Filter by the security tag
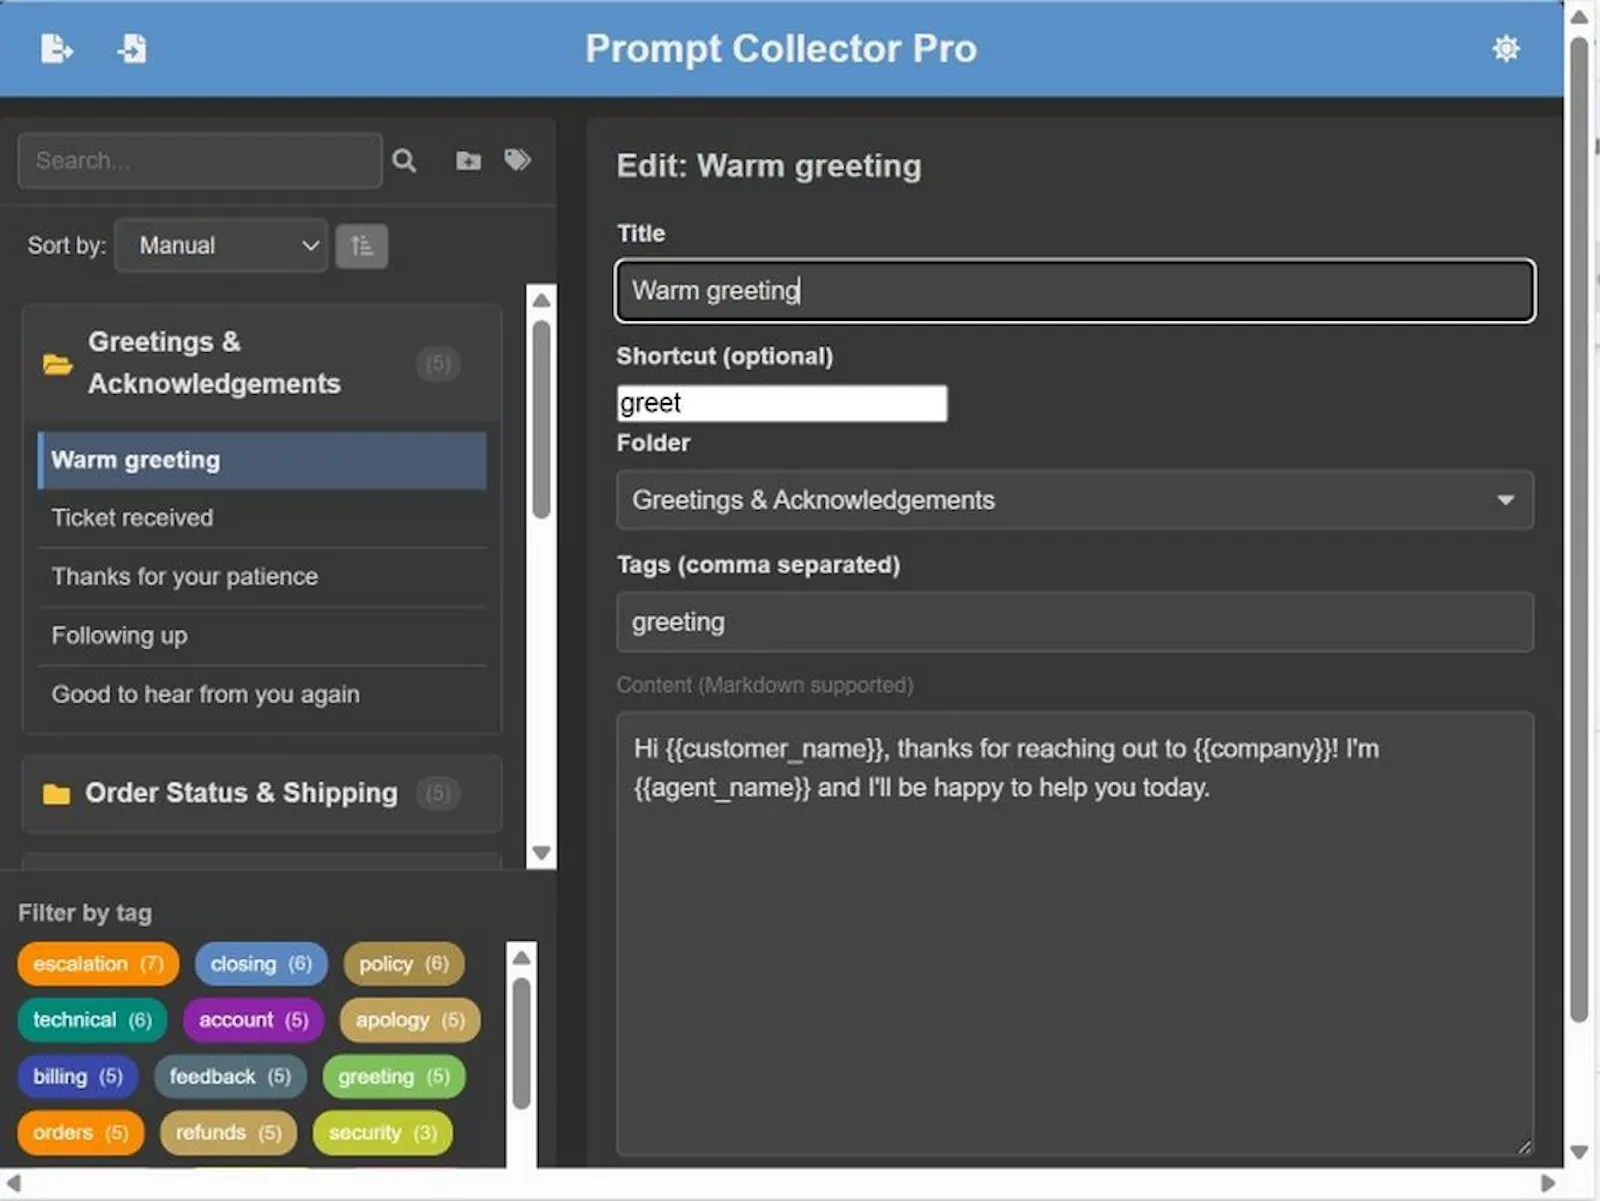Viewport: 1600px width, 1201px height. coord(383,1133)
